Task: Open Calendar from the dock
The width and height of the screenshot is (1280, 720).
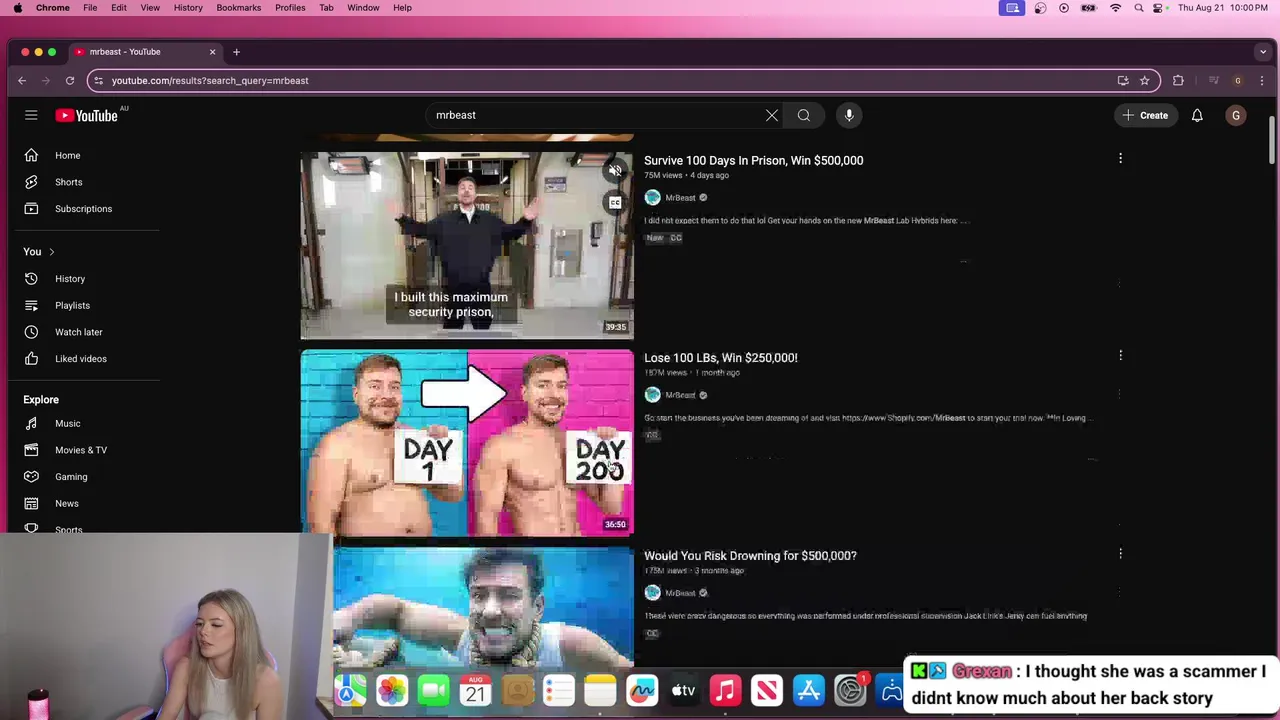Action: 475,690
